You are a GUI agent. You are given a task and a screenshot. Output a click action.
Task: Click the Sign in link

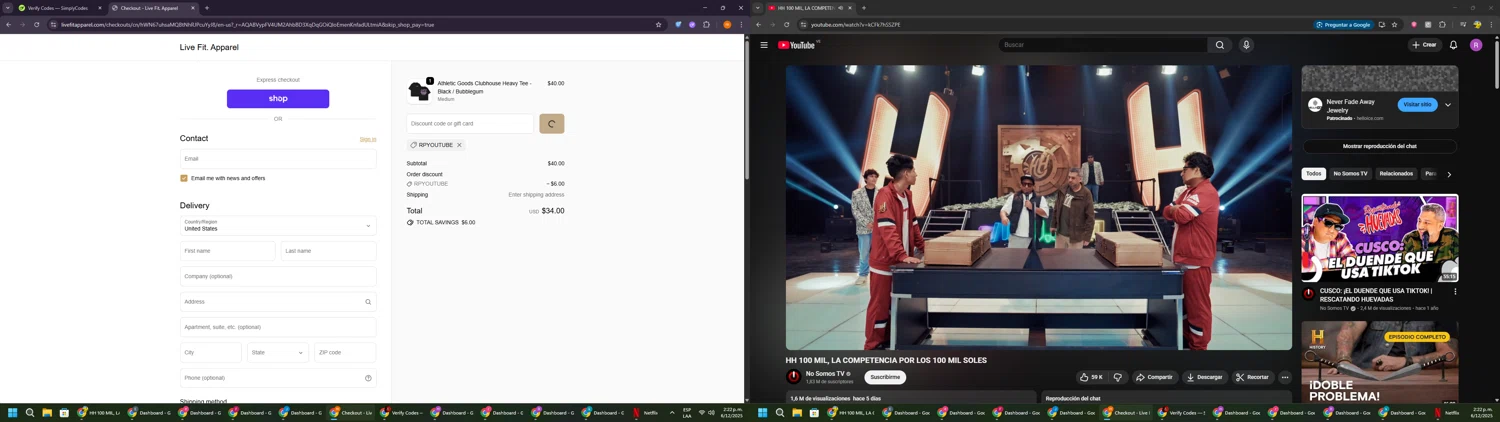pyautogui.click(x=368, y=139)
